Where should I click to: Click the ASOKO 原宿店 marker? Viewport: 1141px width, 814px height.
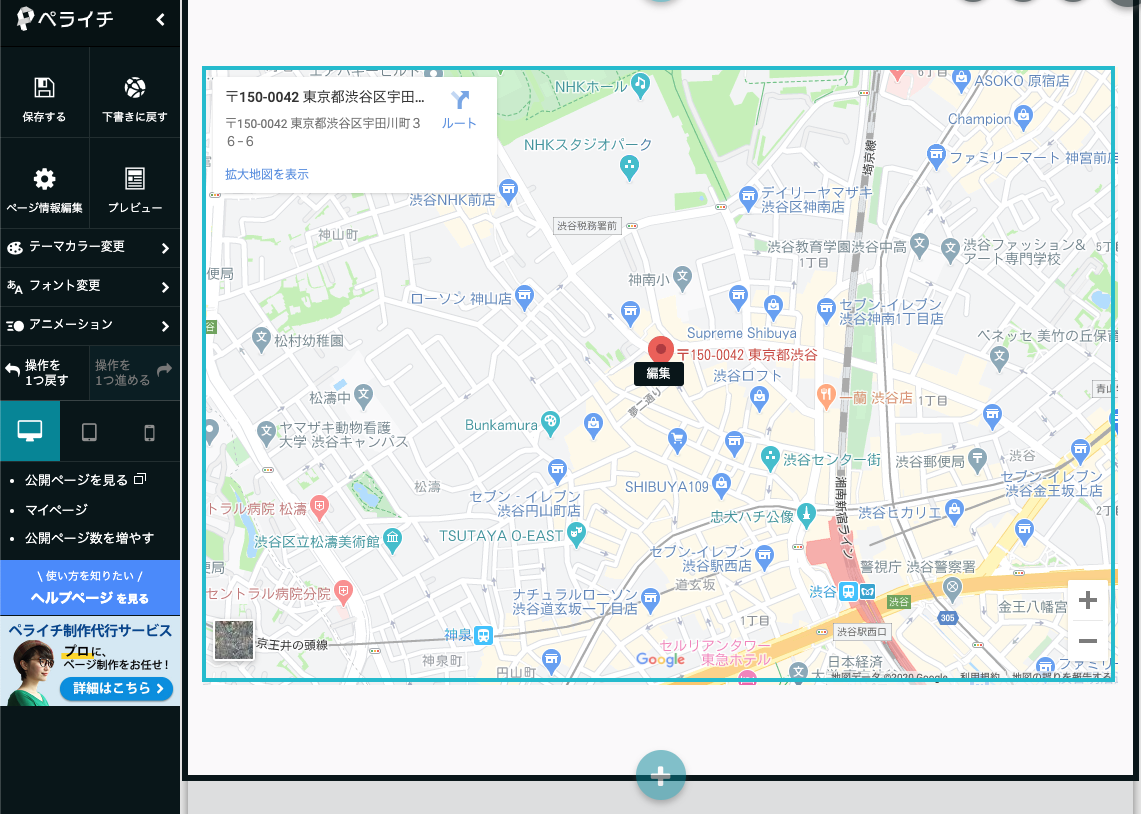pyautogui.click(x=961, y=79)
